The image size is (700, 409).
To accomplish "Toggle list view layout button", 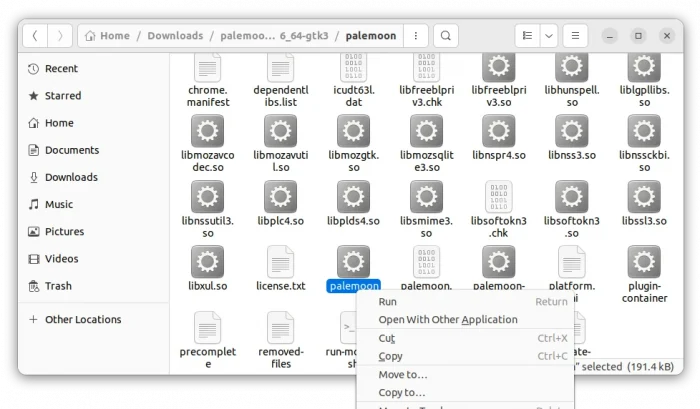I will [527, 36].
